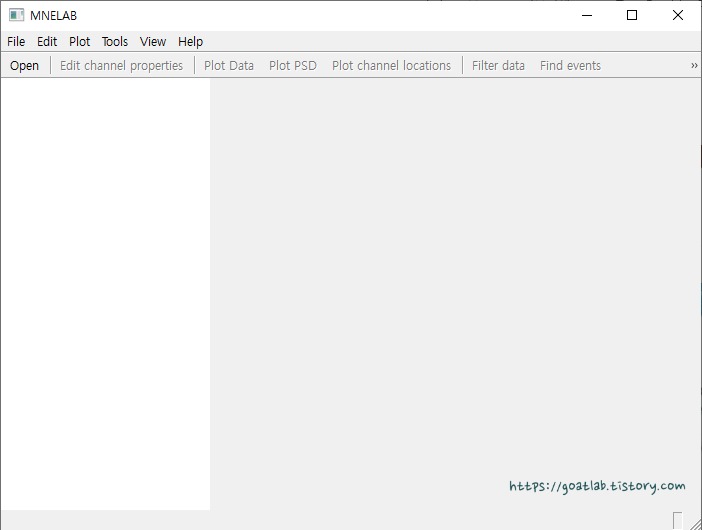
Task: Click Plot Data toolbar button
Action: click(x=229, y=65)
